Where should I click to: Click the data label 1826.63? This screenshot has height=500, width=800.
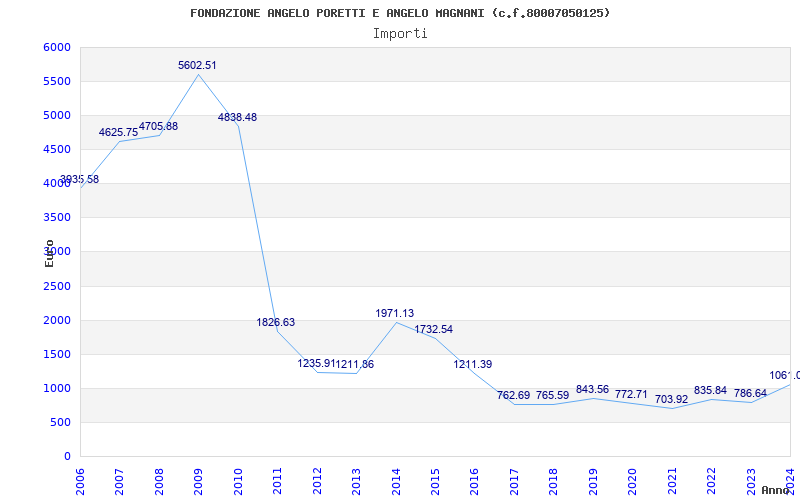(276, 322)
